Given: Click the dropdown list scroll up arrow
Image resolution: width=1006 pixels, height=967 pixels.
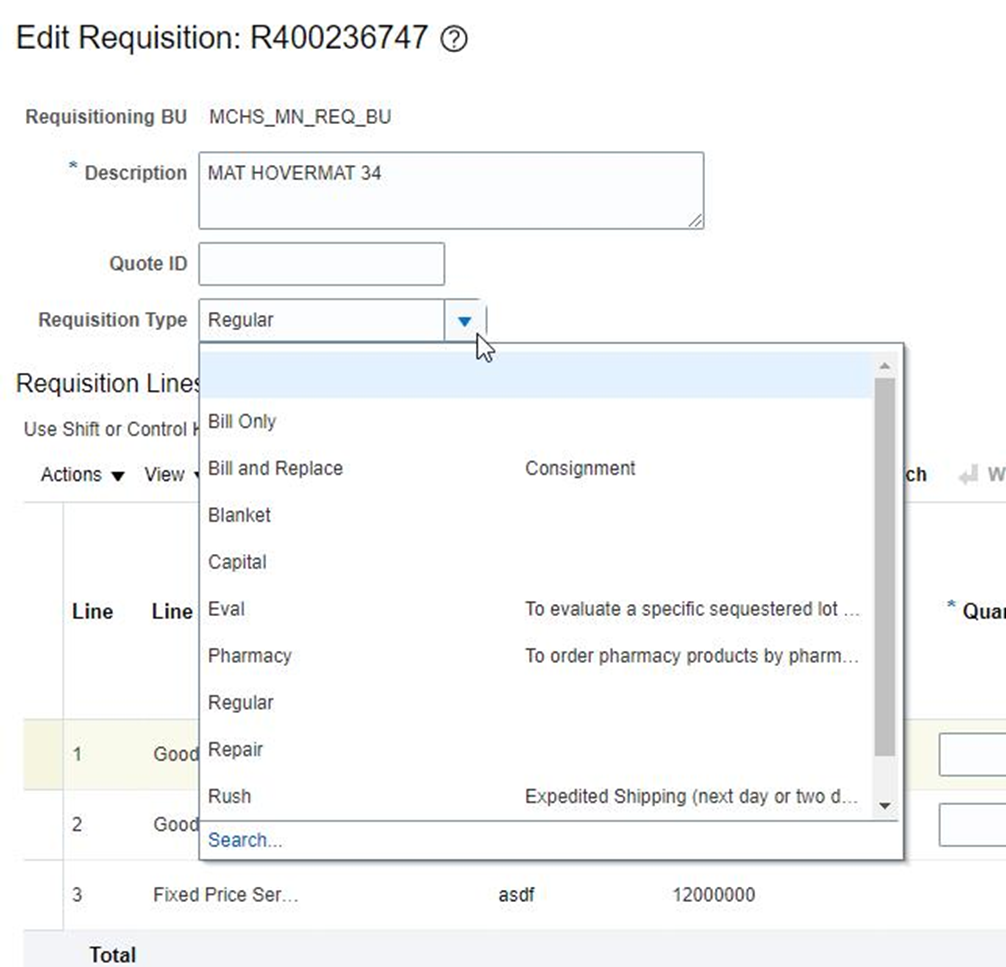Looking at the screenshot, I should tap(885, 366).
